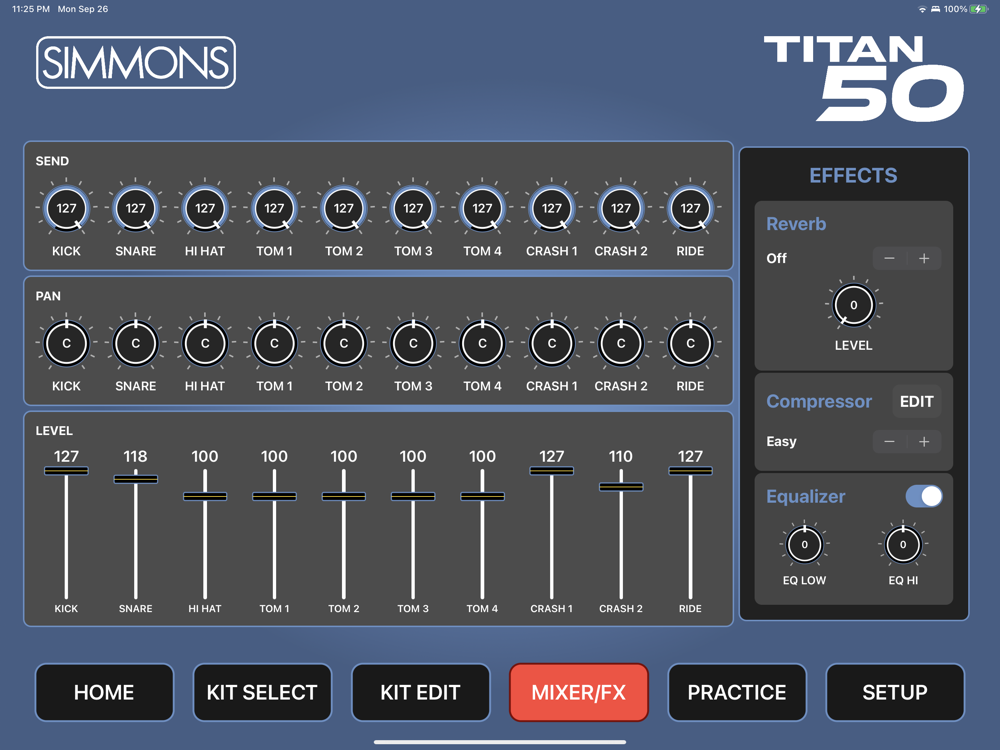Image resolution: width=1000 pixels, height=750 pixels.
Task: Step Compressor preset forward with plus
Action: [x=924, y=441]
